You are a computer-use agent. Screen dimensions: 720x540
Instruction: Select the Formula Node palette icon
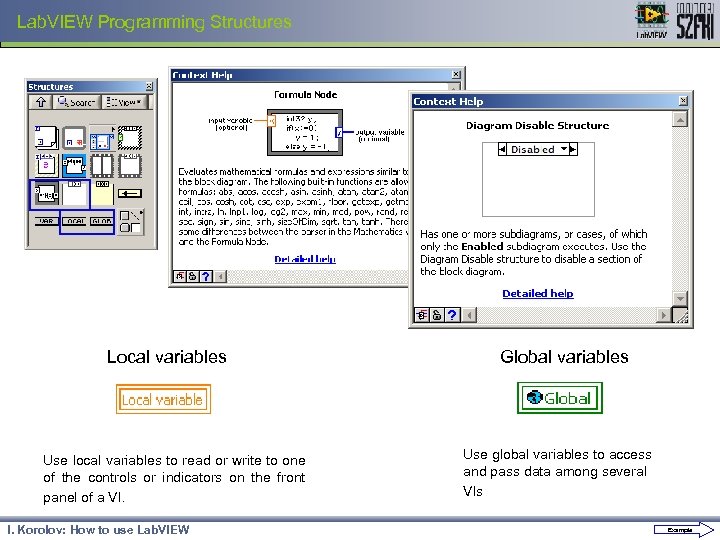[x=46, y=193]
